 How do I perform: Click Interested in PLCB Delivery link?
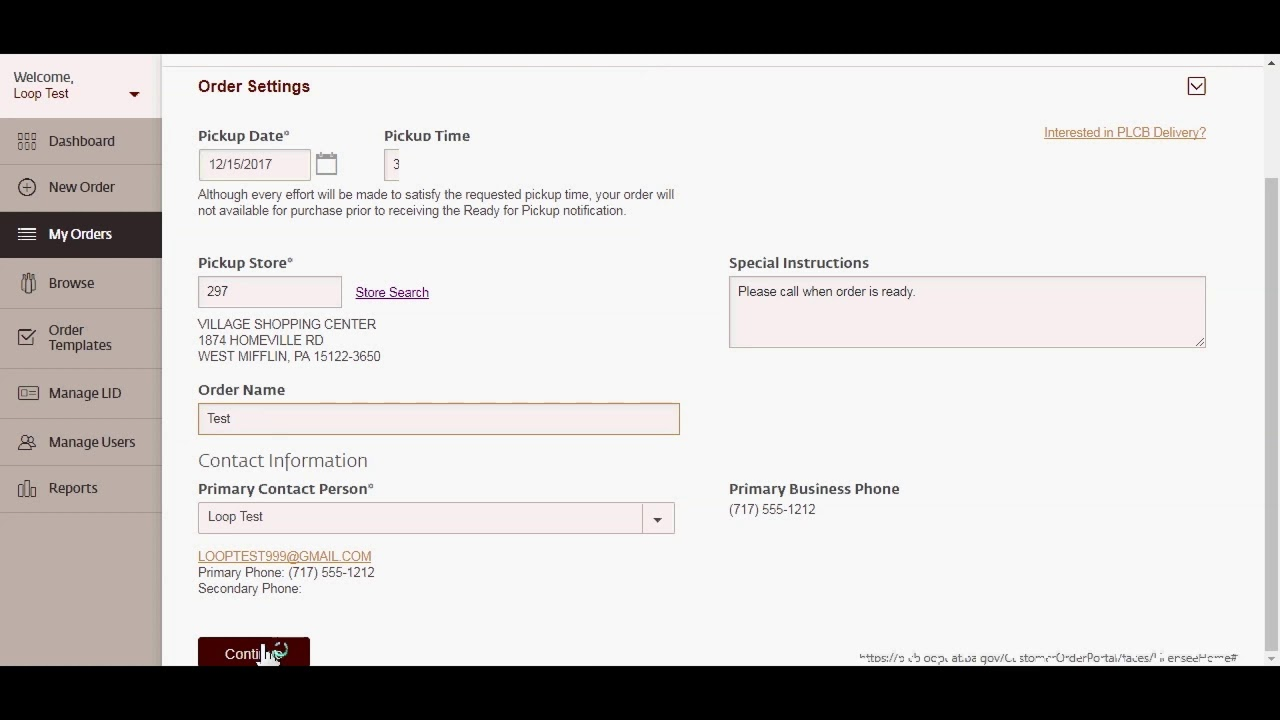pyautogui.click(x=1124, y=132)
